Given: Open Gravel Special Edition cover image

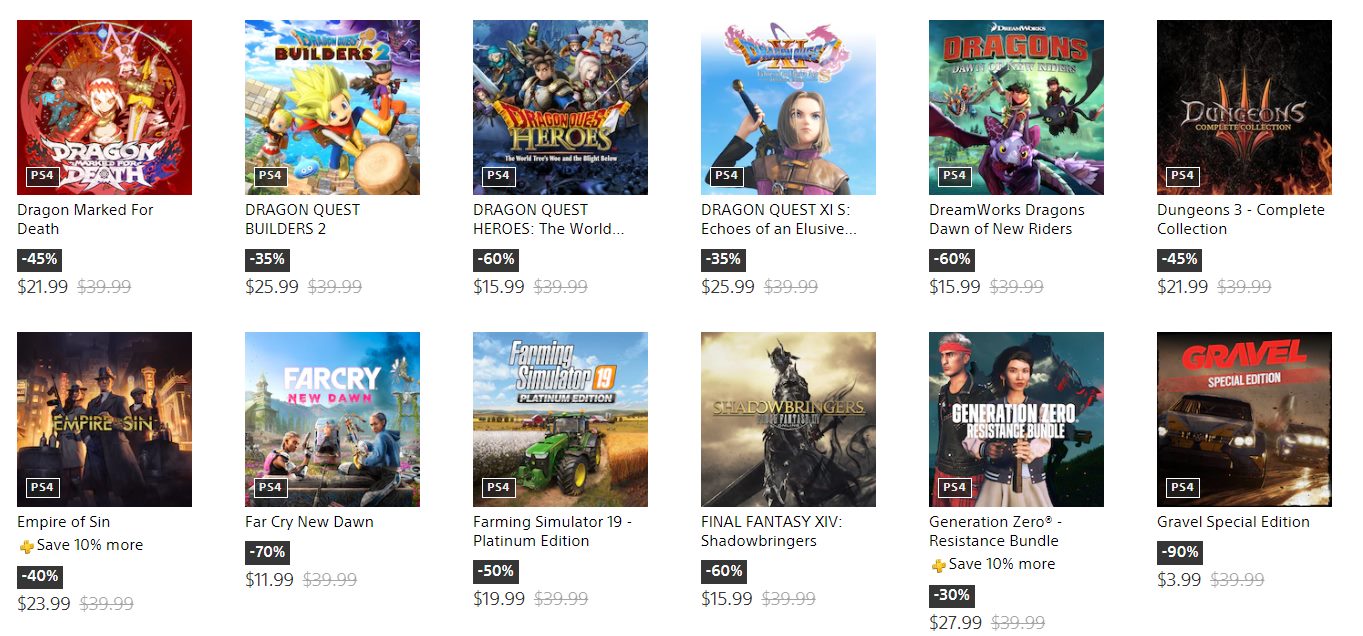Looking at the screenshot, I should [x=1244, y=419].
